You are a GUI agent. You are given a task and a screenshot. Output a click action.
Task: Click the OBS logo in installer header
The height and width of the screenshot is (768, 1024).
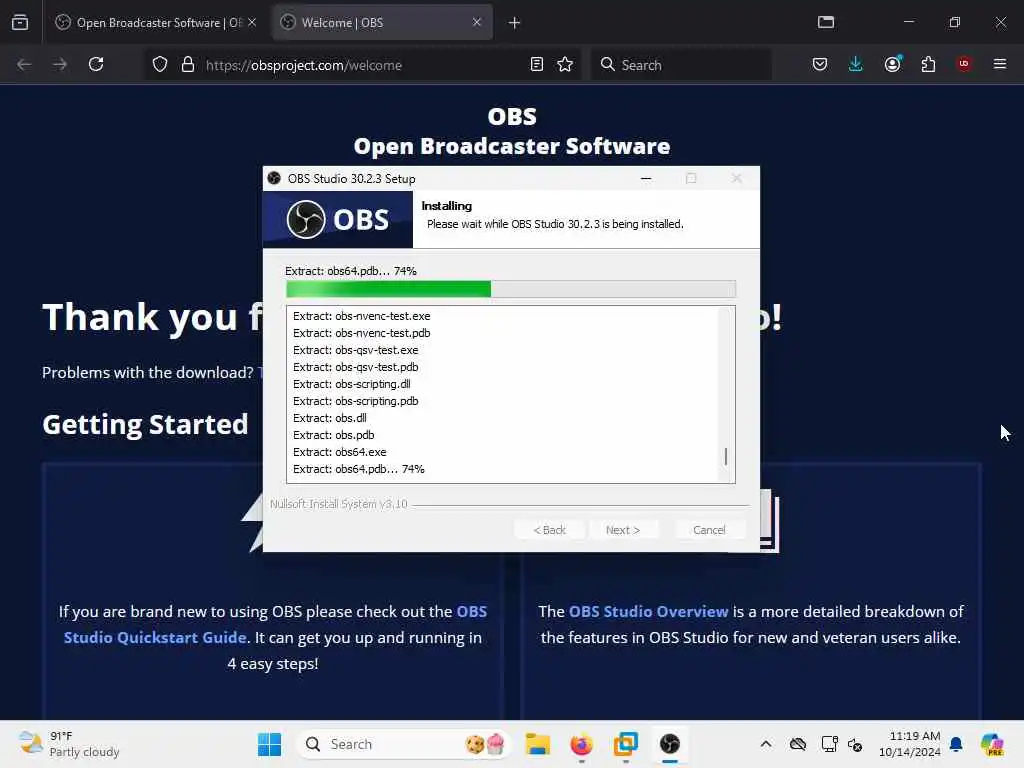(x=338, y=219)
